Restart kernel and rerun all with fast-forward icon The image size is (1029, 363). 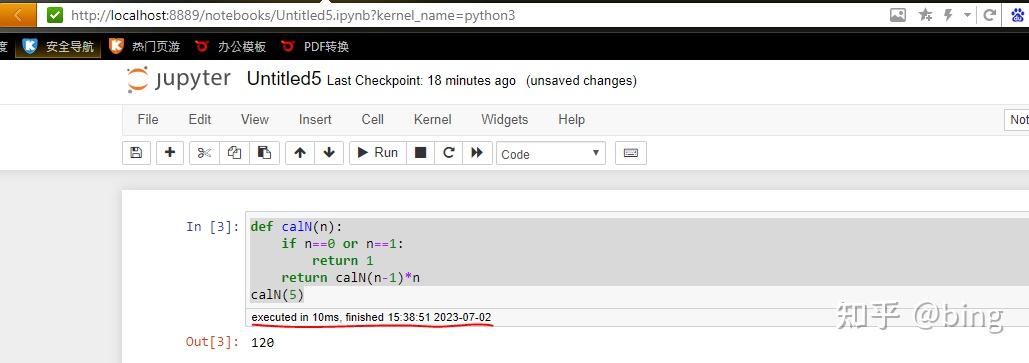478,153
